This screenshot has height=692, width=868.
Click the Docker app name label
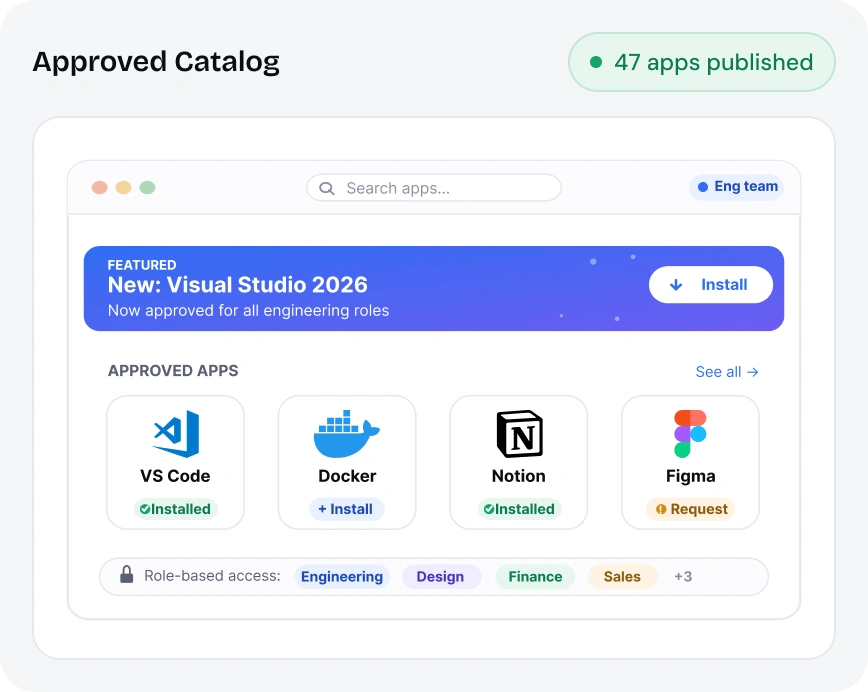347,476
